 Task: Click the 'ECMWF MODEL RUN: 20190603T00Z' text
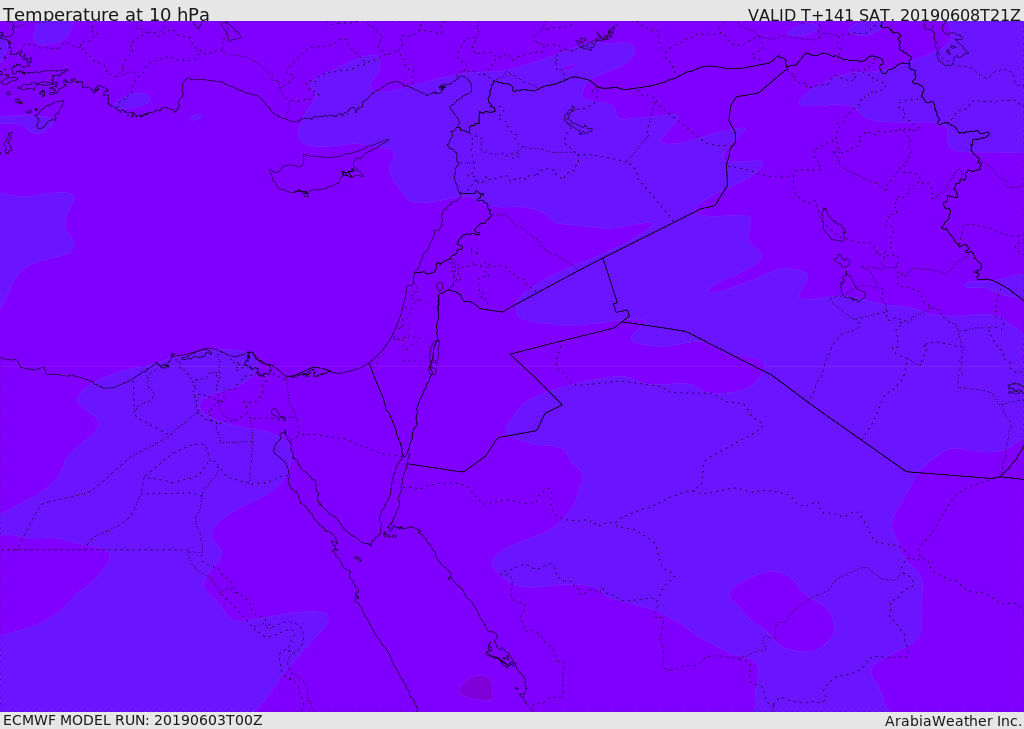click(x=133, y=720)
